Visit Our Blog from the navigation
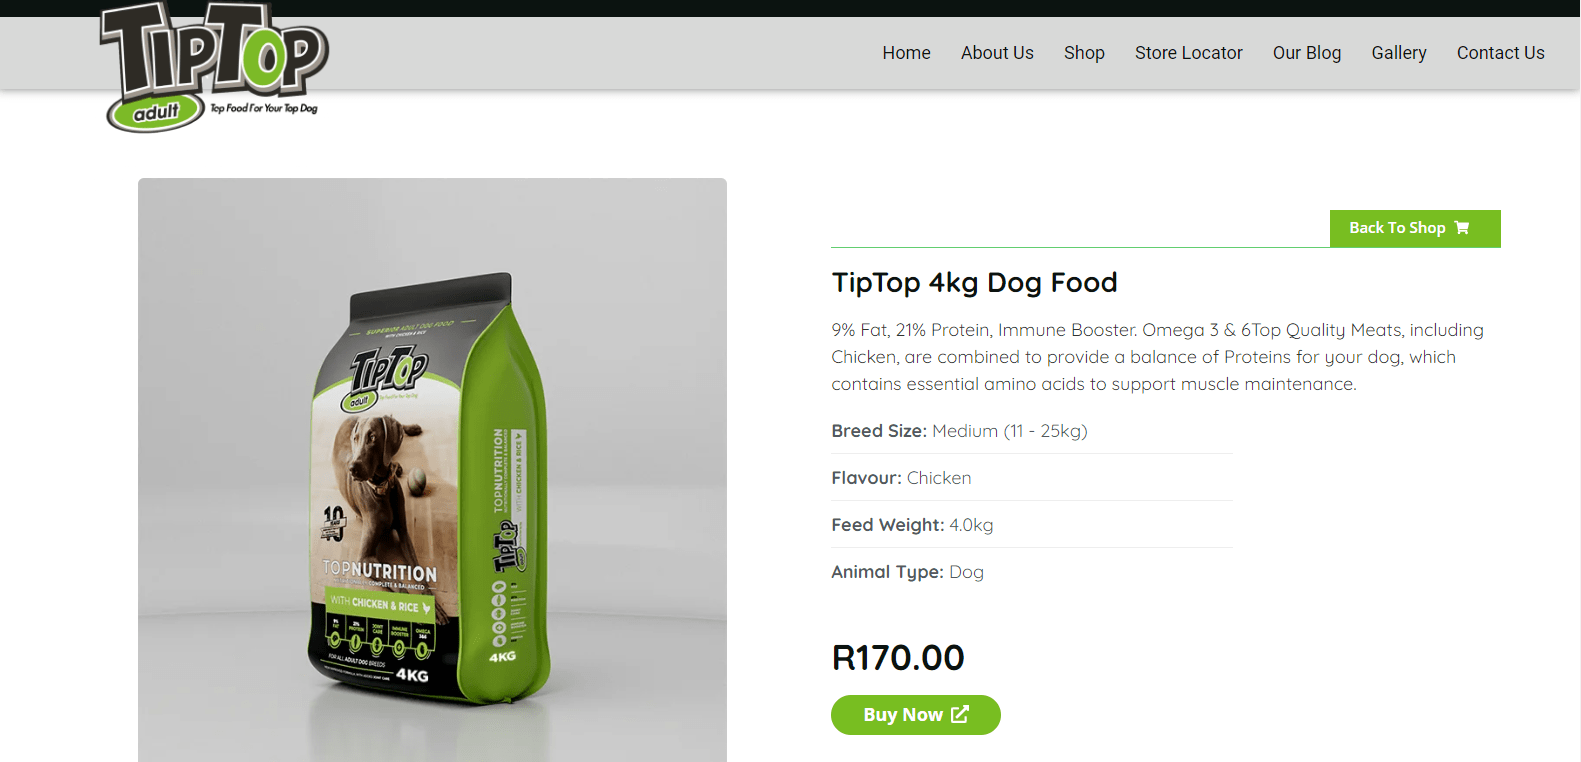This screenshot has height=762, width=1581. [x=1306, y=53]
